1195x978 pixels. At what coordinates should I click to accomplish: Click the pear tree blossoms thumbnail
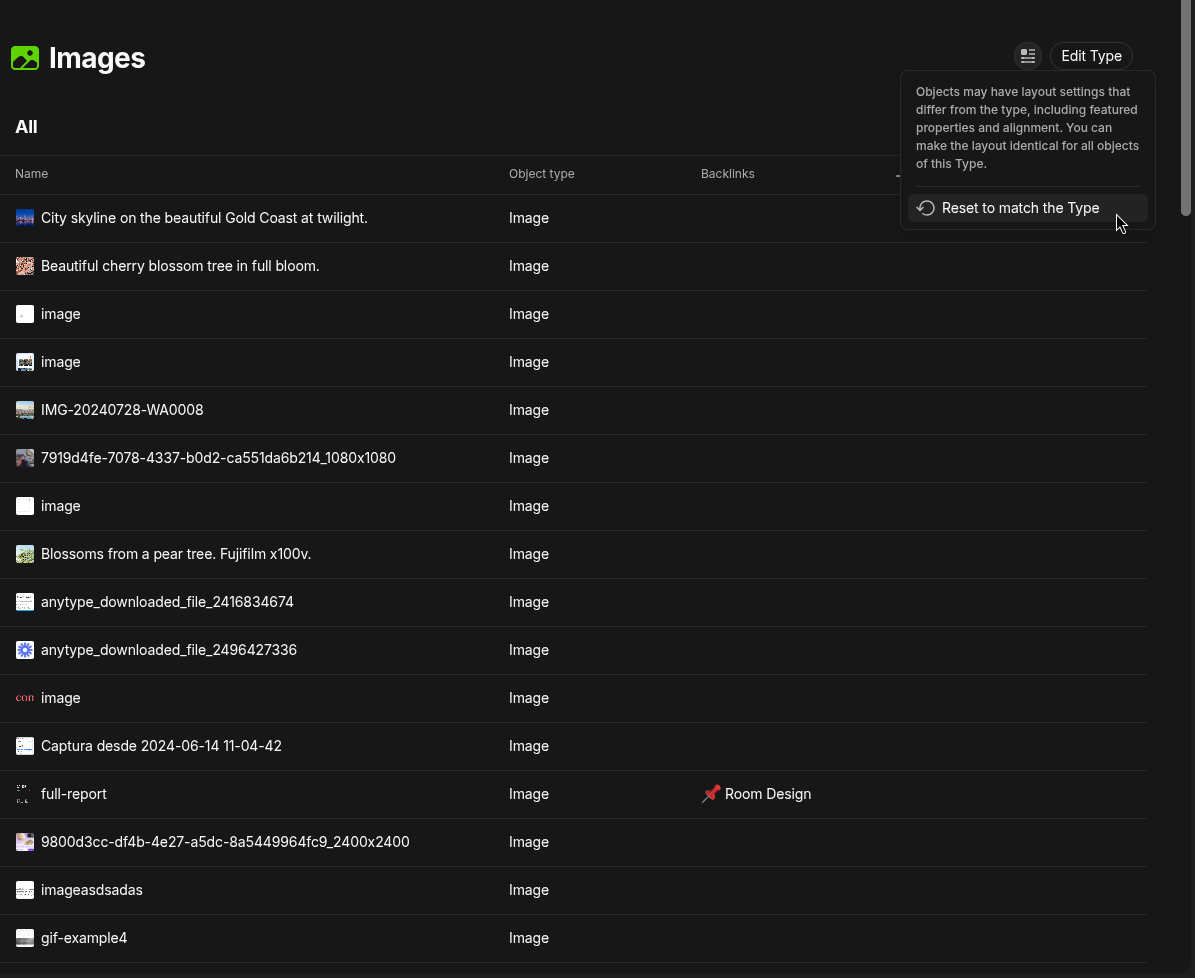[25, 554]
